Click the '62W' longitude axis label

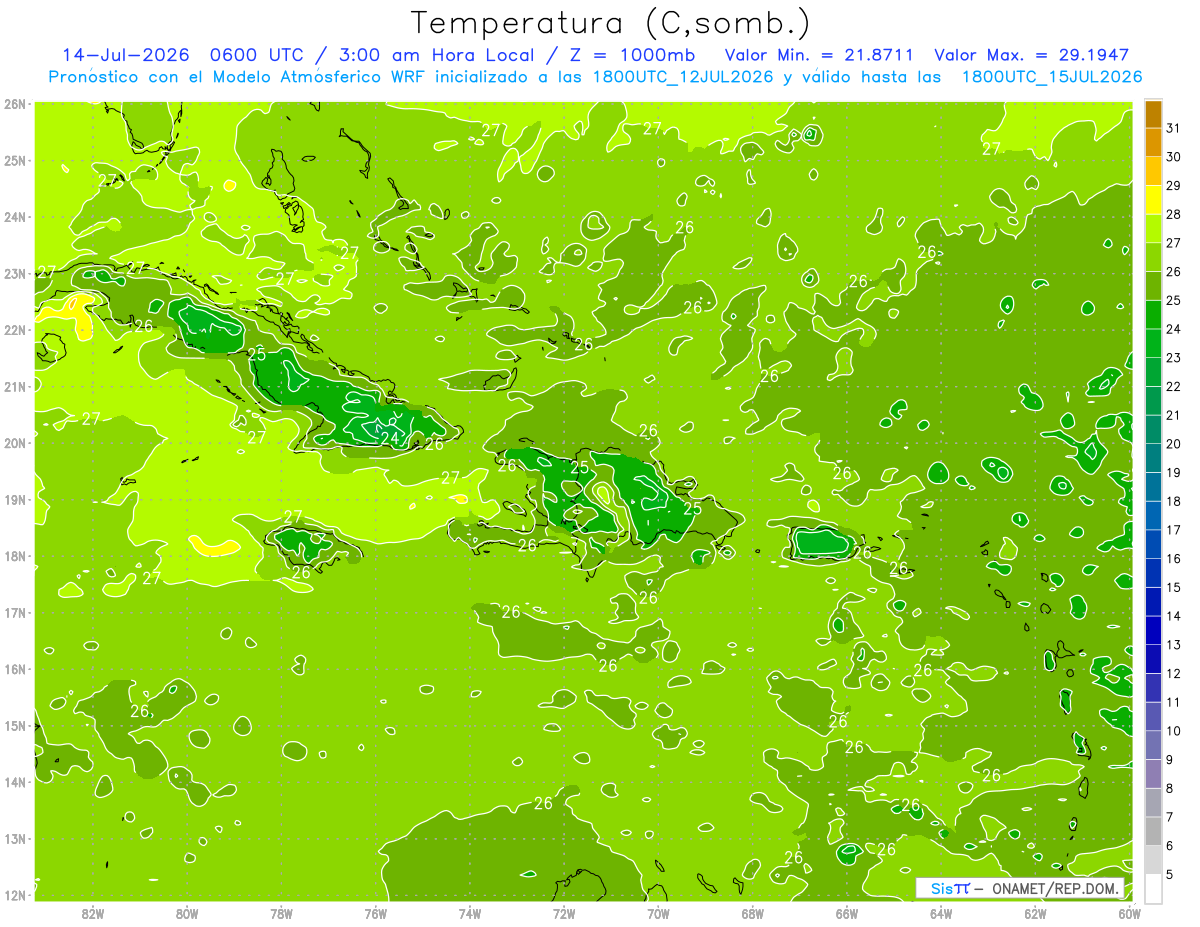(1036, 913)
